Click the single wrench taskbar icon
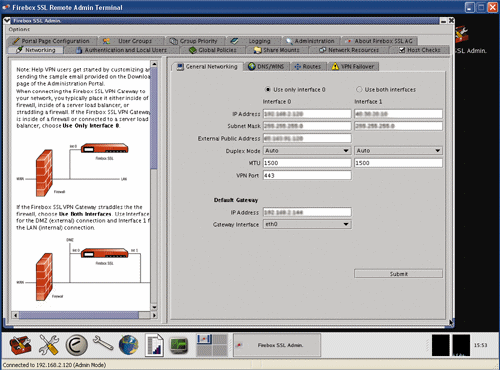The width and height of the screenshot is (500, 370). tap(103, 343)
